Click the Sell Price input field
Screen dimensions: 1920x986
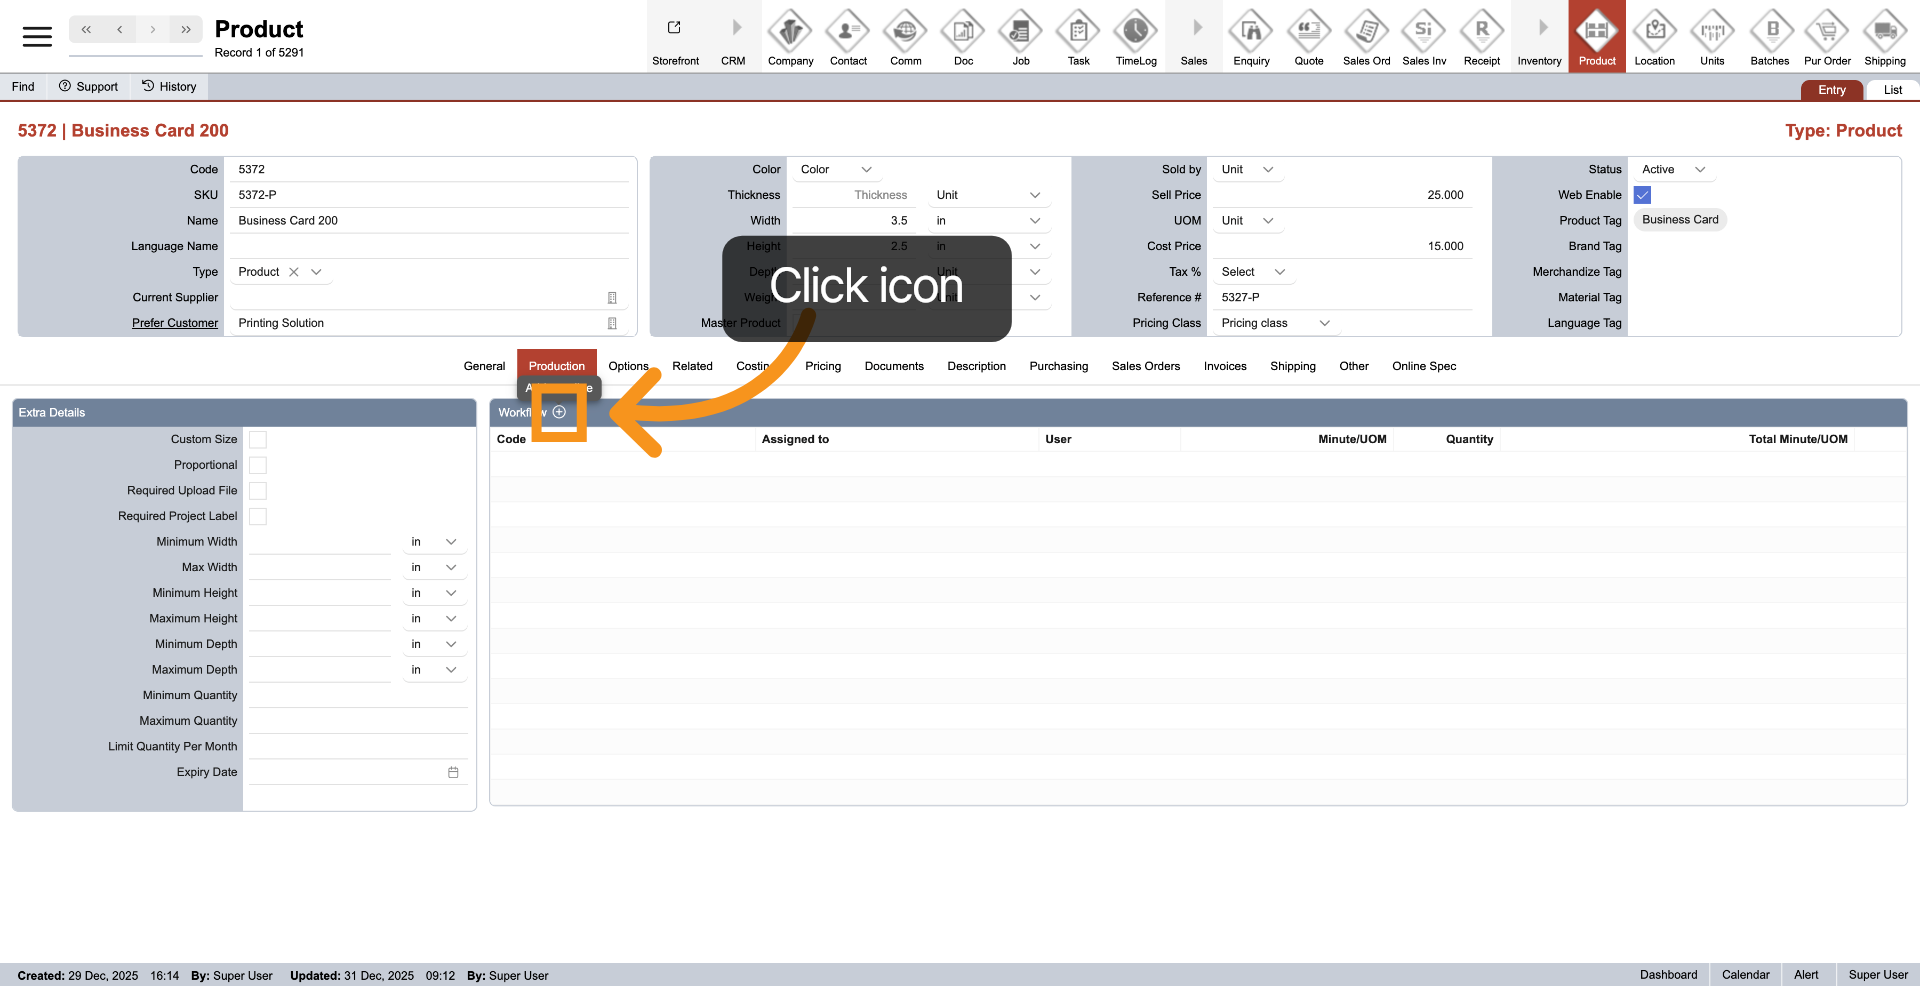point(1340,195)
